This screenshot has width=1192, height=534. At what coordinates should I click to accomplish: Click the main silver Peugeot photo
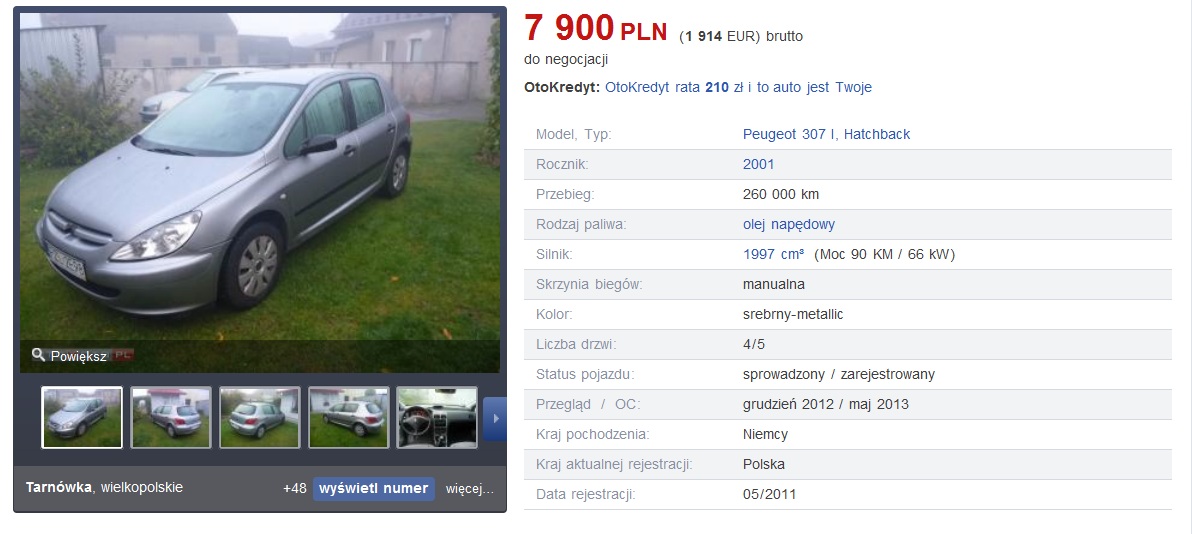click(260, 192)
